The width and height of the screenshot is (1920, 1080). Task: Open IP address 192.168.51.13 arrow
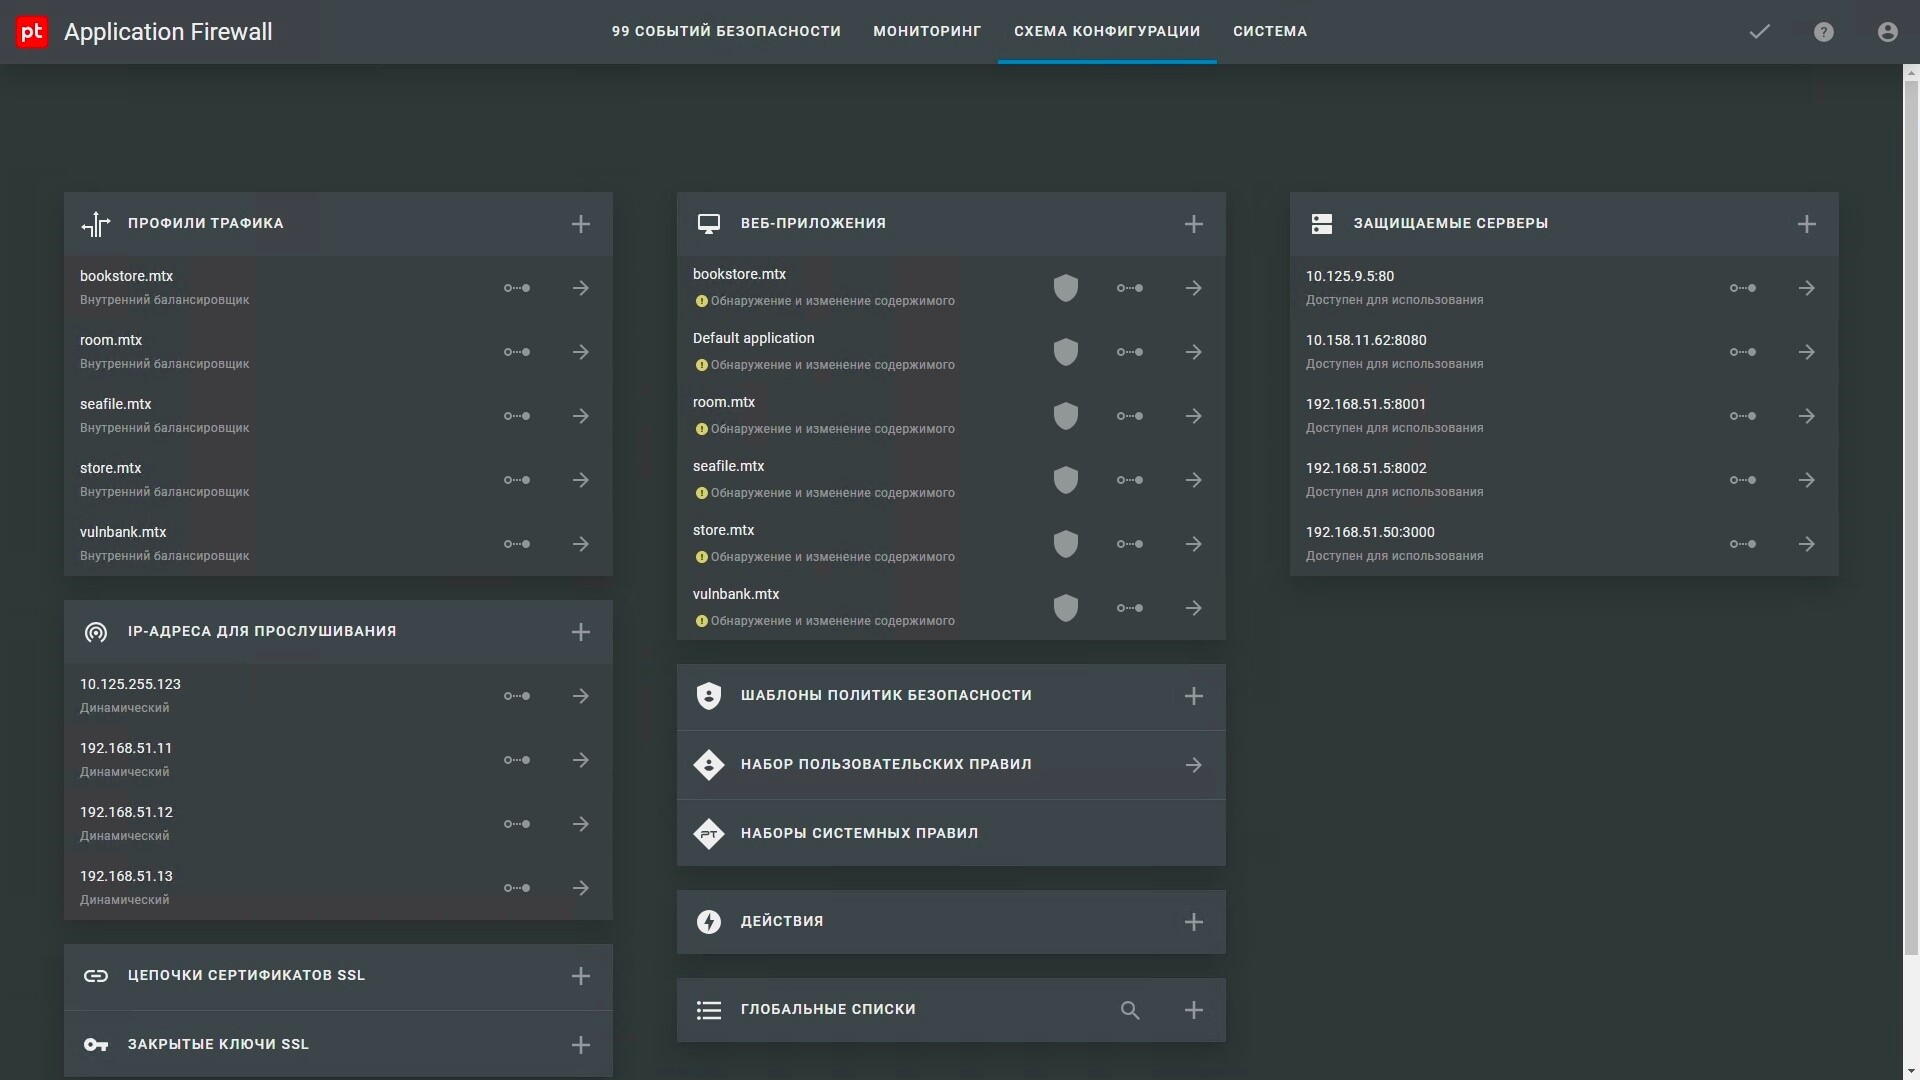tap(581, 888)
